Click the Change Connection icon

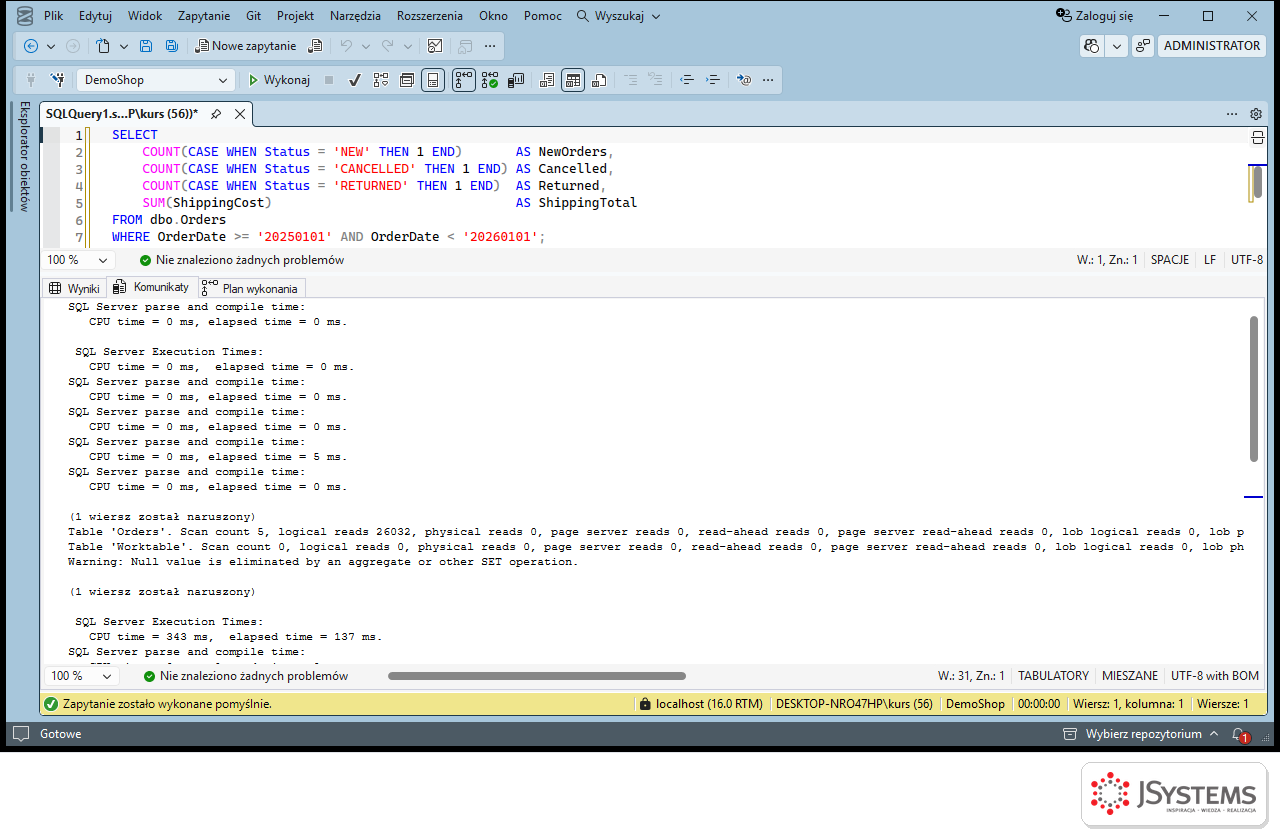57,80
